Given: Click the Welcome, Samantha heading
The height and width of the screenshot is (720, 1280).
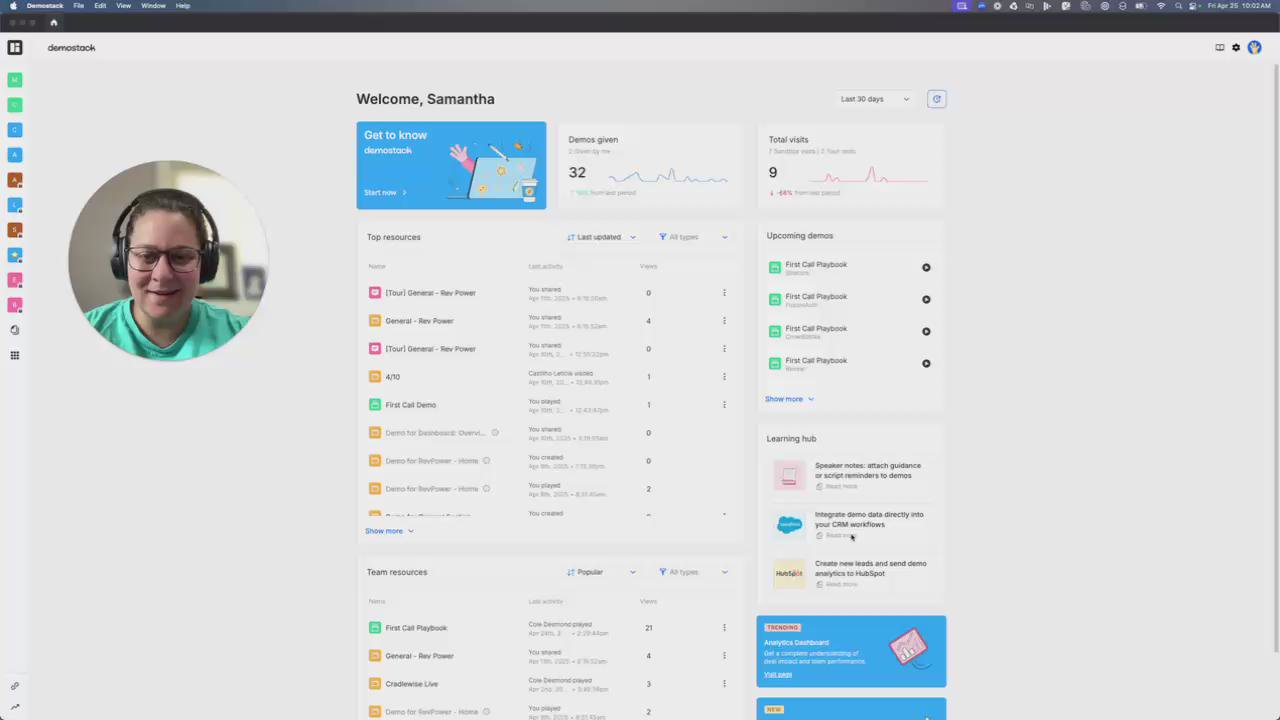Looking at the screenshot, I should click(x=425, y=99).
